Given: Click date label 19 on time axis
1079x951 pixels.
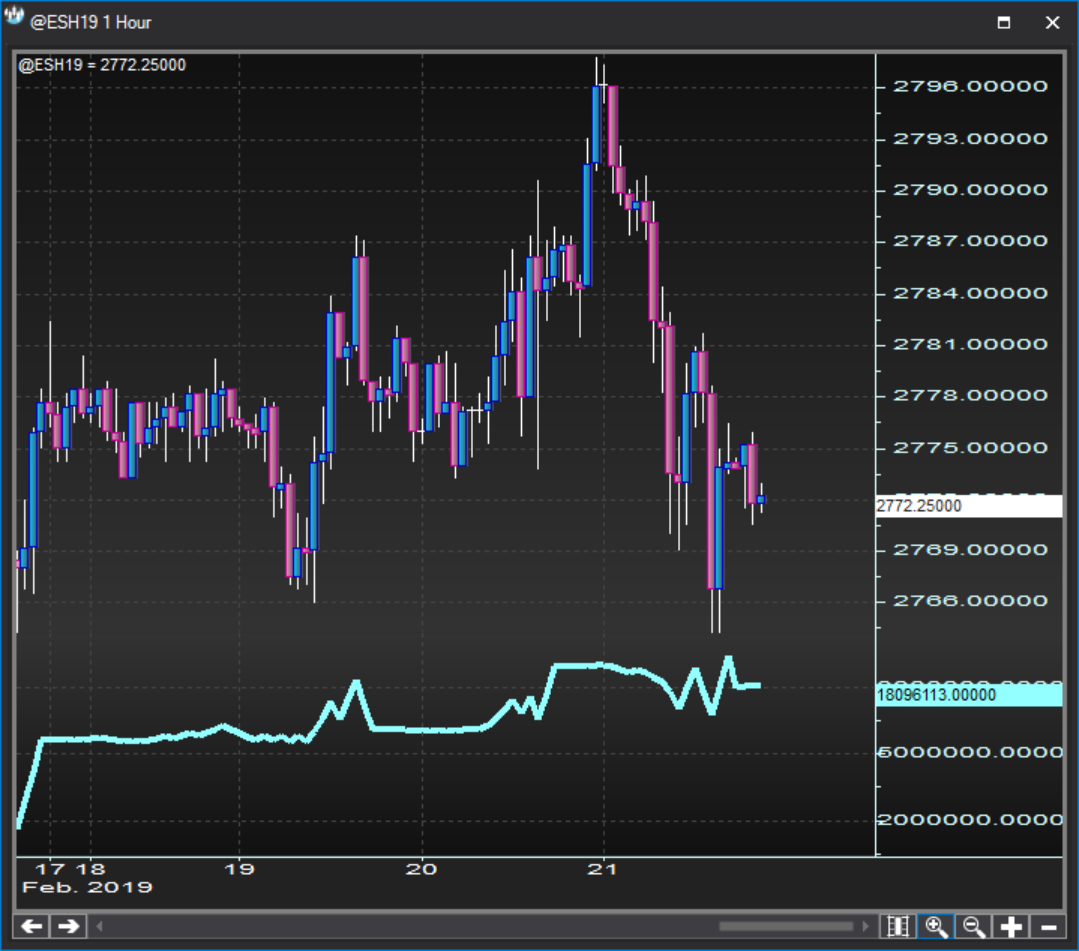Looking at the screenshot, I should [x=239, y=869].
